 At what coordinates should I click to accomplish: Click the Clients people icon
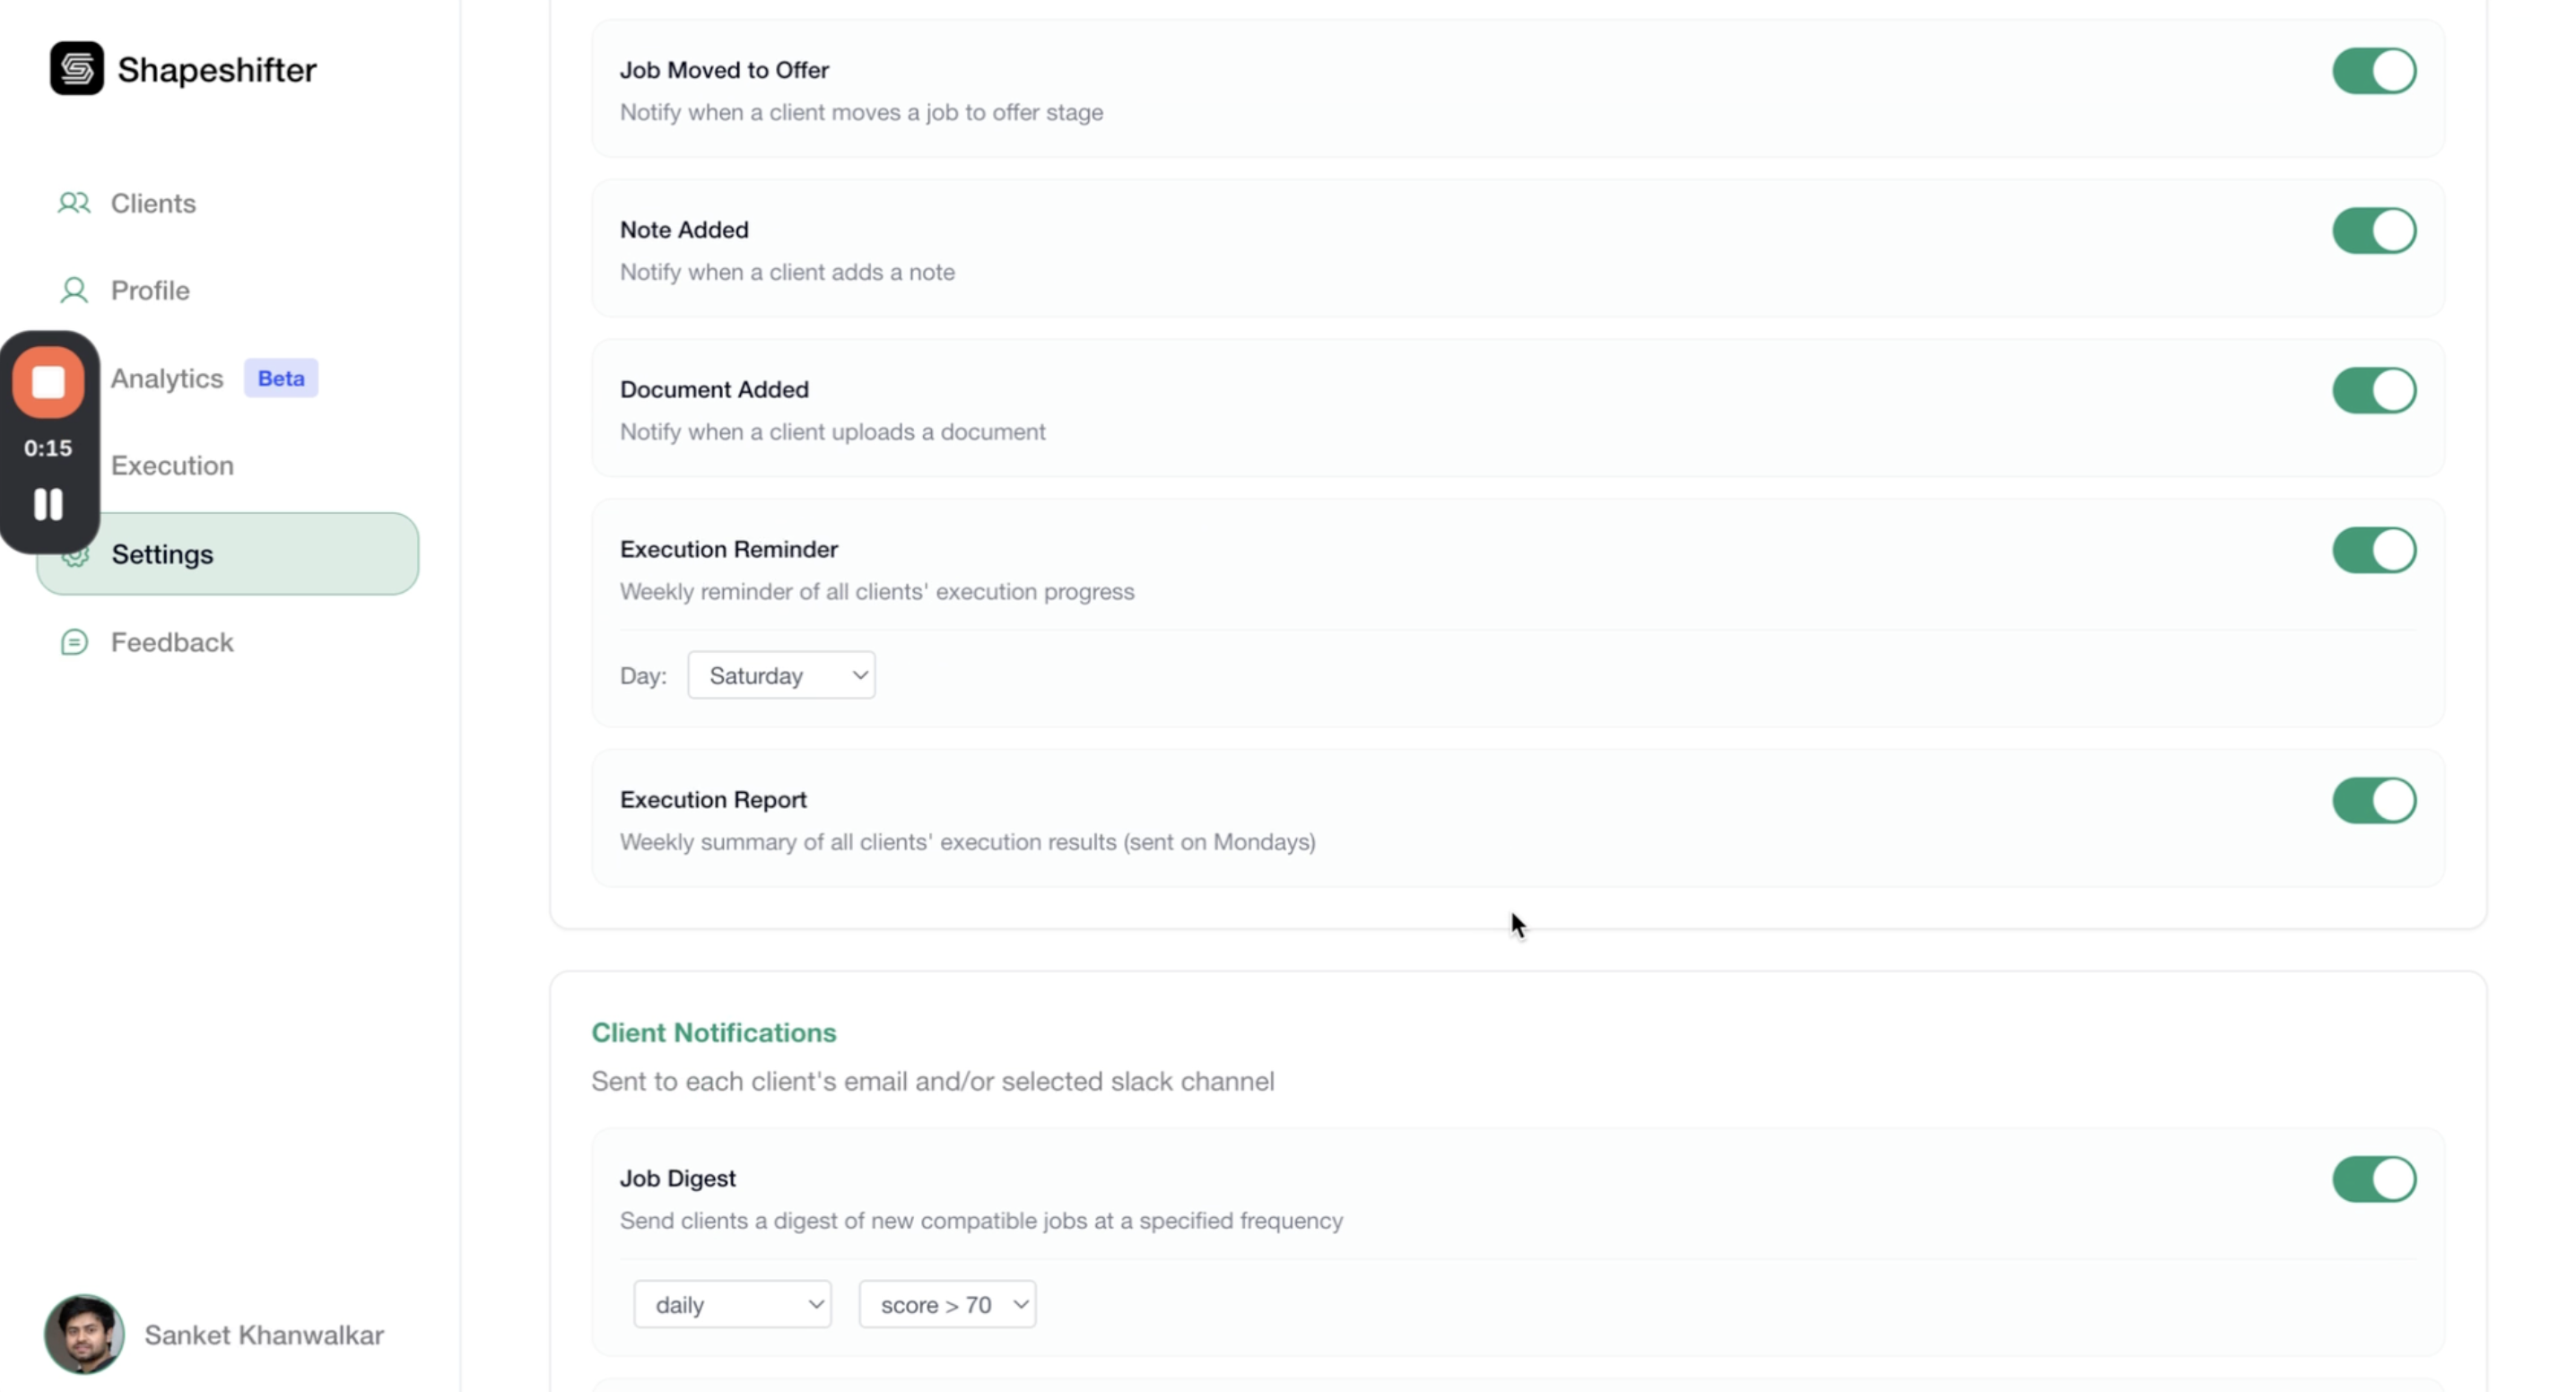[x=74, y=203]
